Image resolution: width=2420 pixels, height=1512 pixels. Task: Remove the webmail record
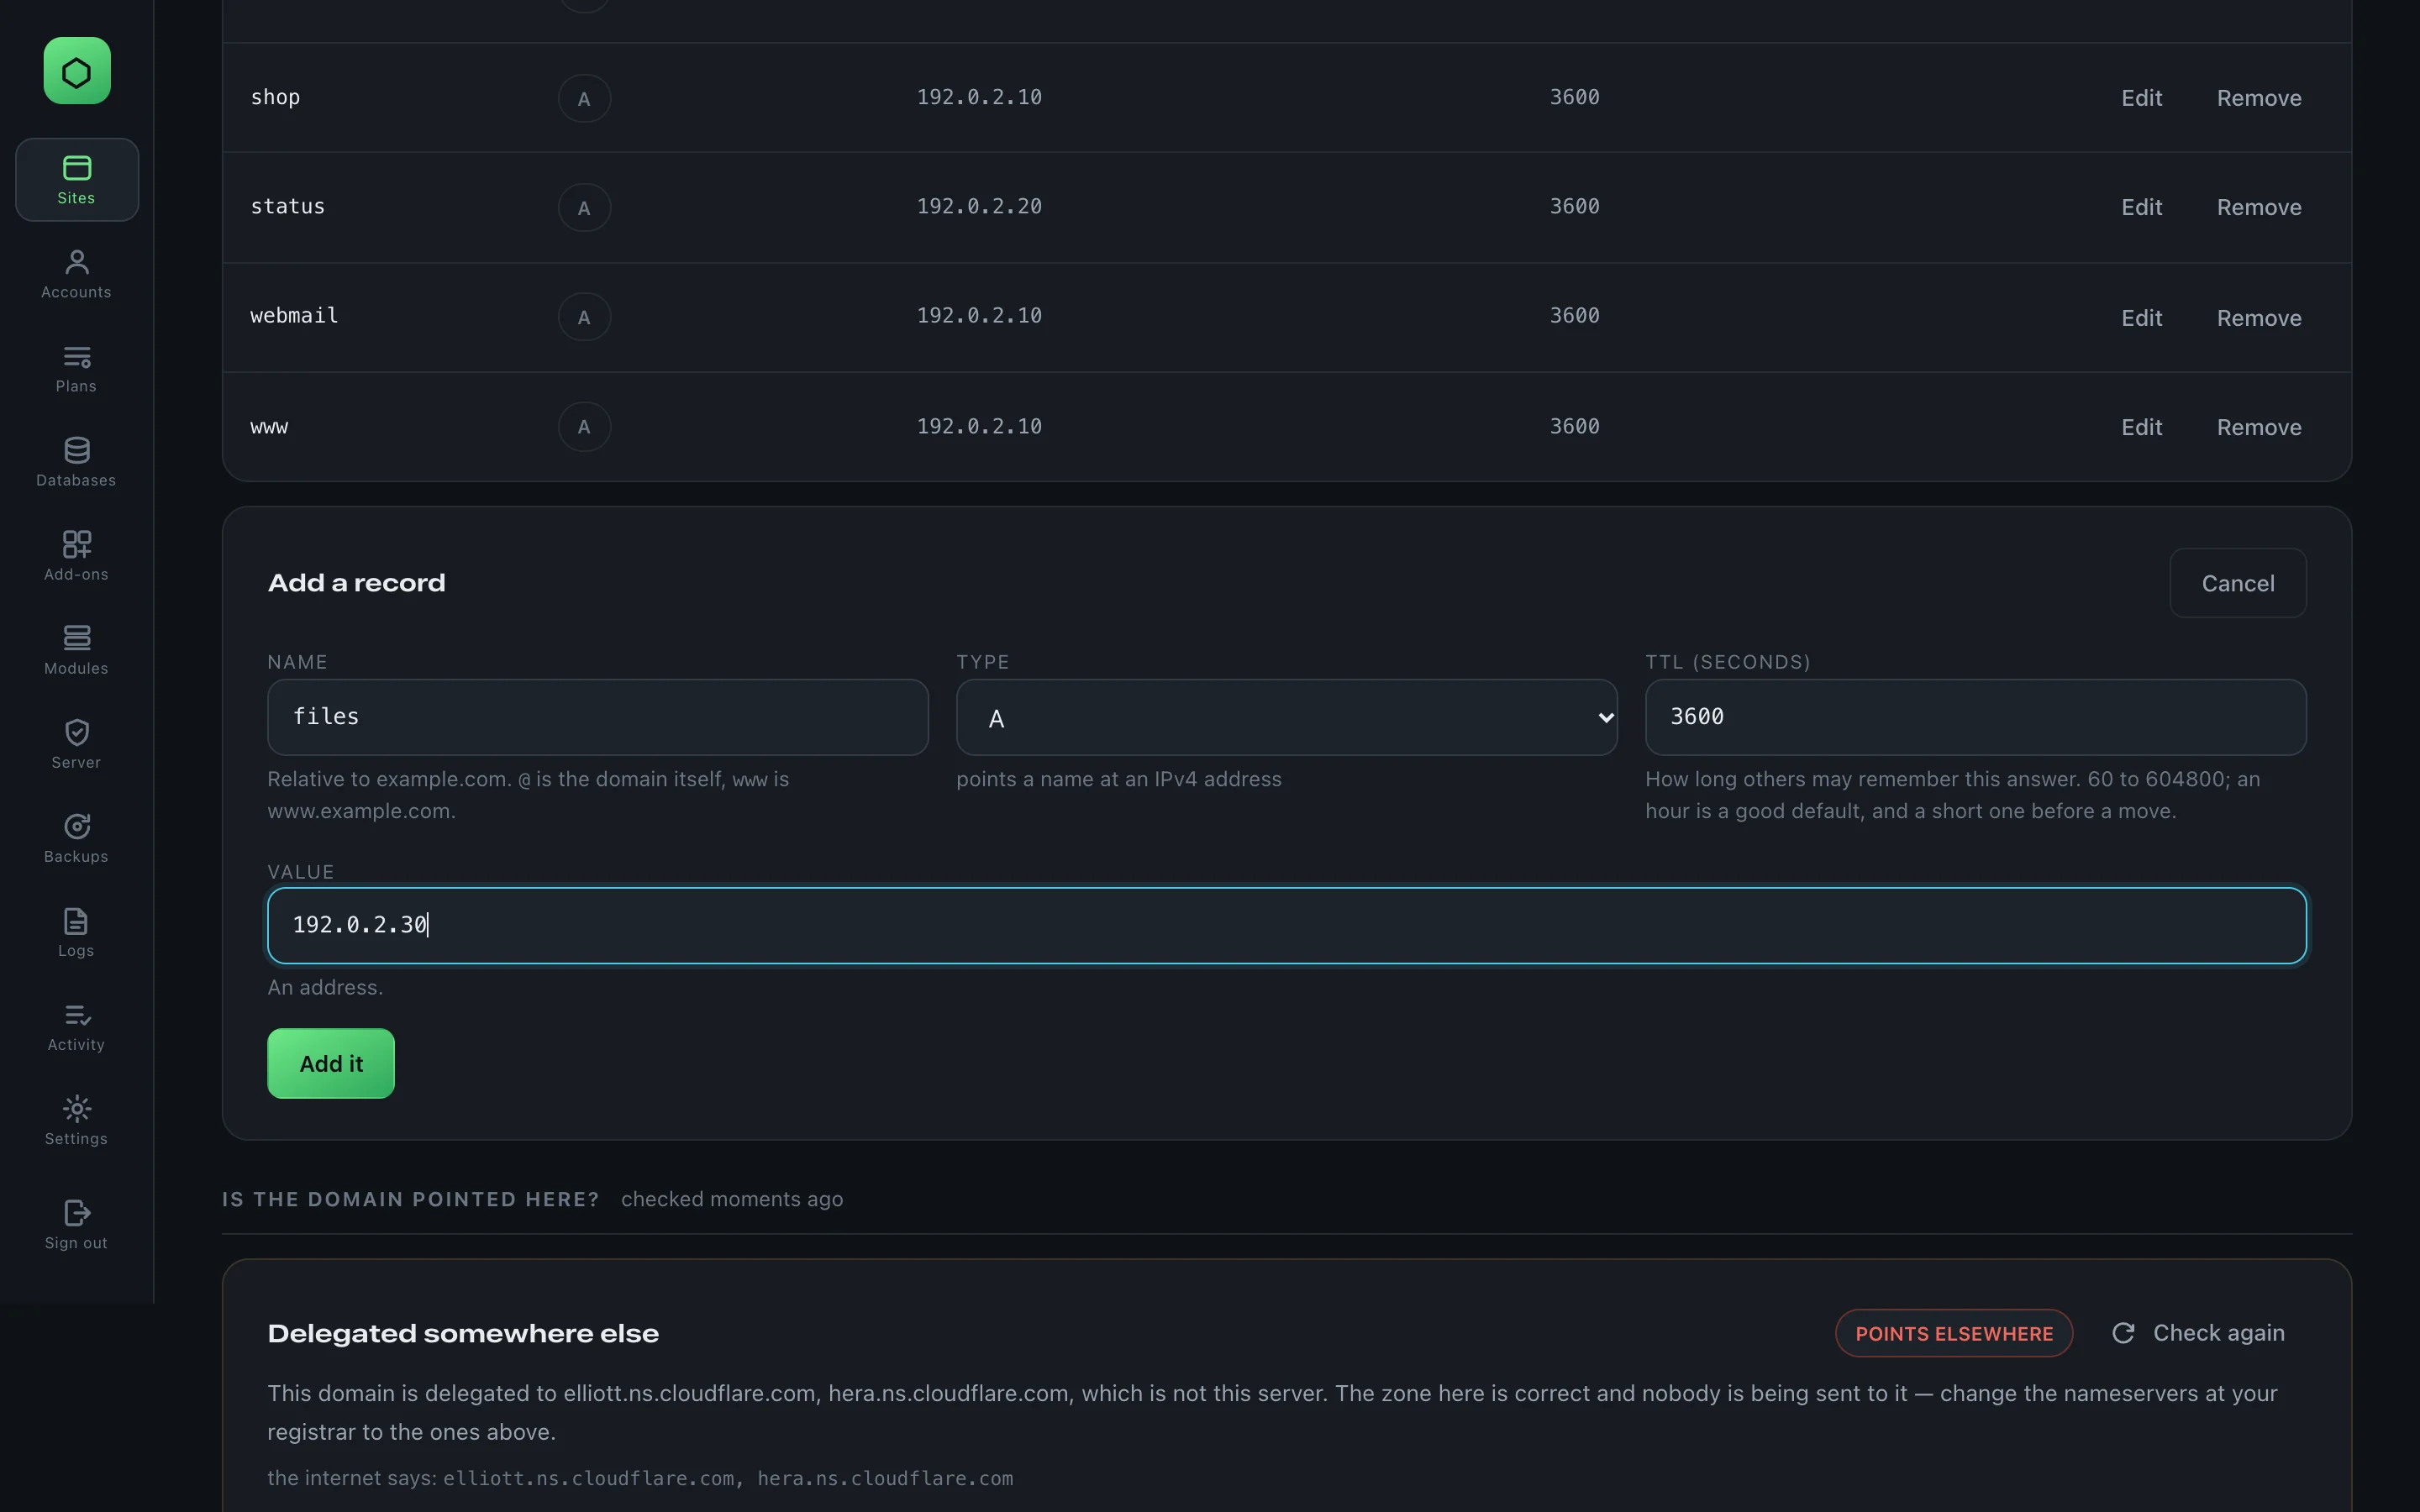(2259, 318)
